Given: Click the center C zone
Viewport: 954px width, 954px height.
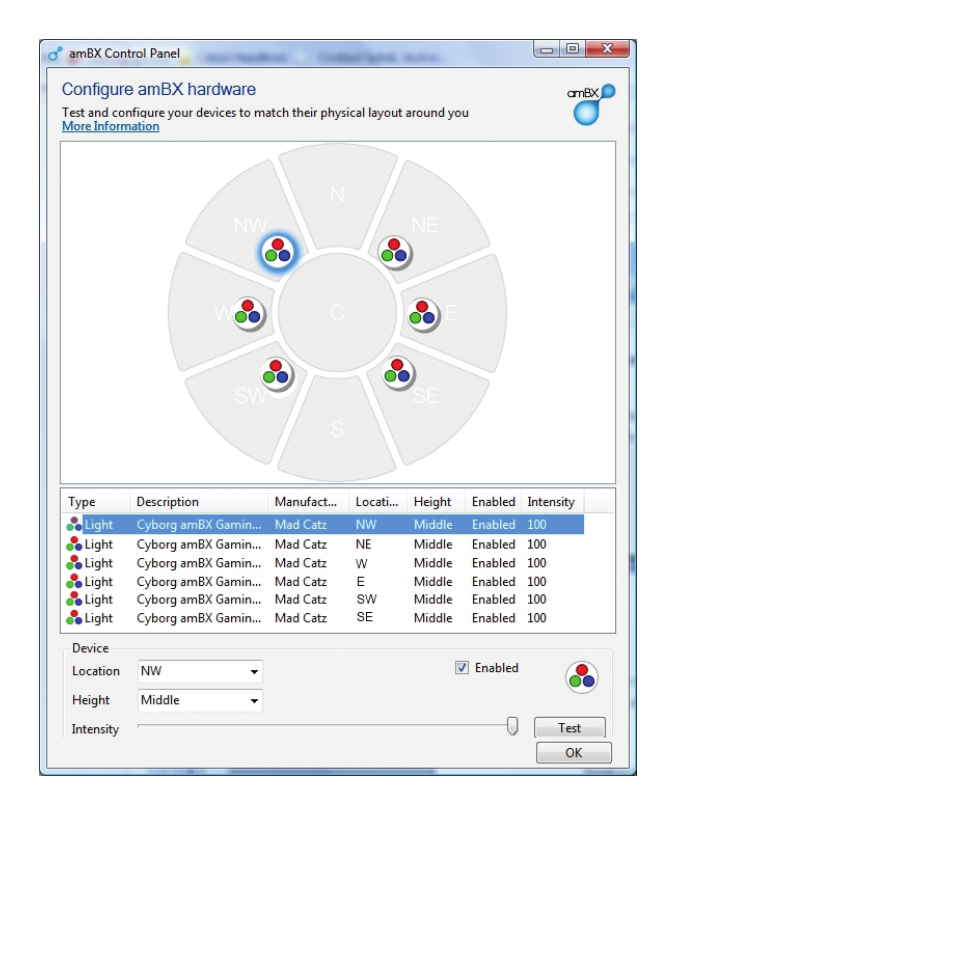Looking at the screenshot, I should click(337, 313).
